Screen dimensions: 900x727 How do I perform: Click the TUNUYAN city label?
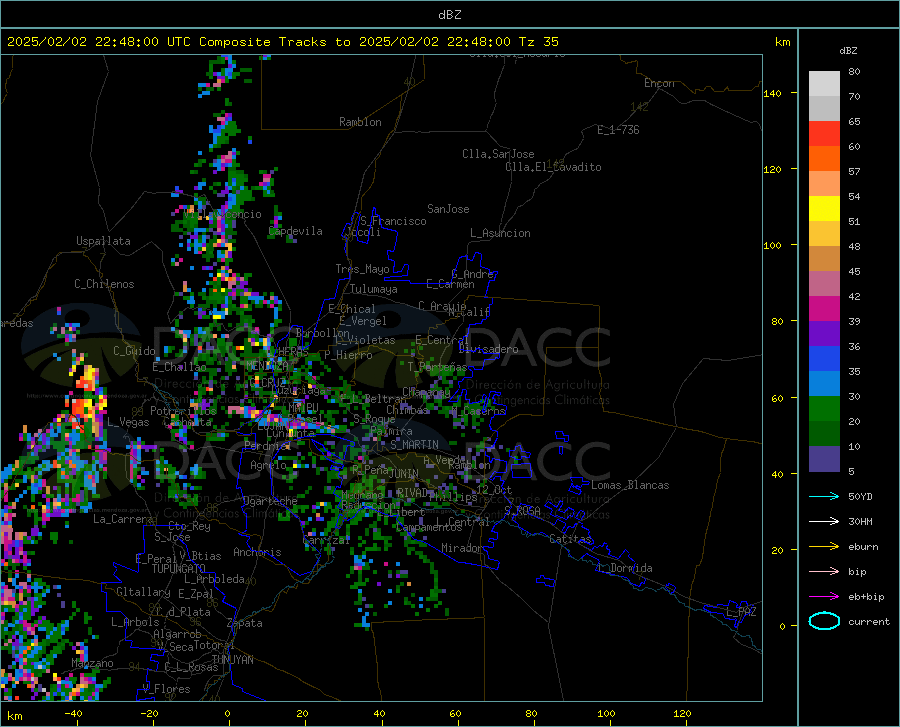tap(232, 660)
